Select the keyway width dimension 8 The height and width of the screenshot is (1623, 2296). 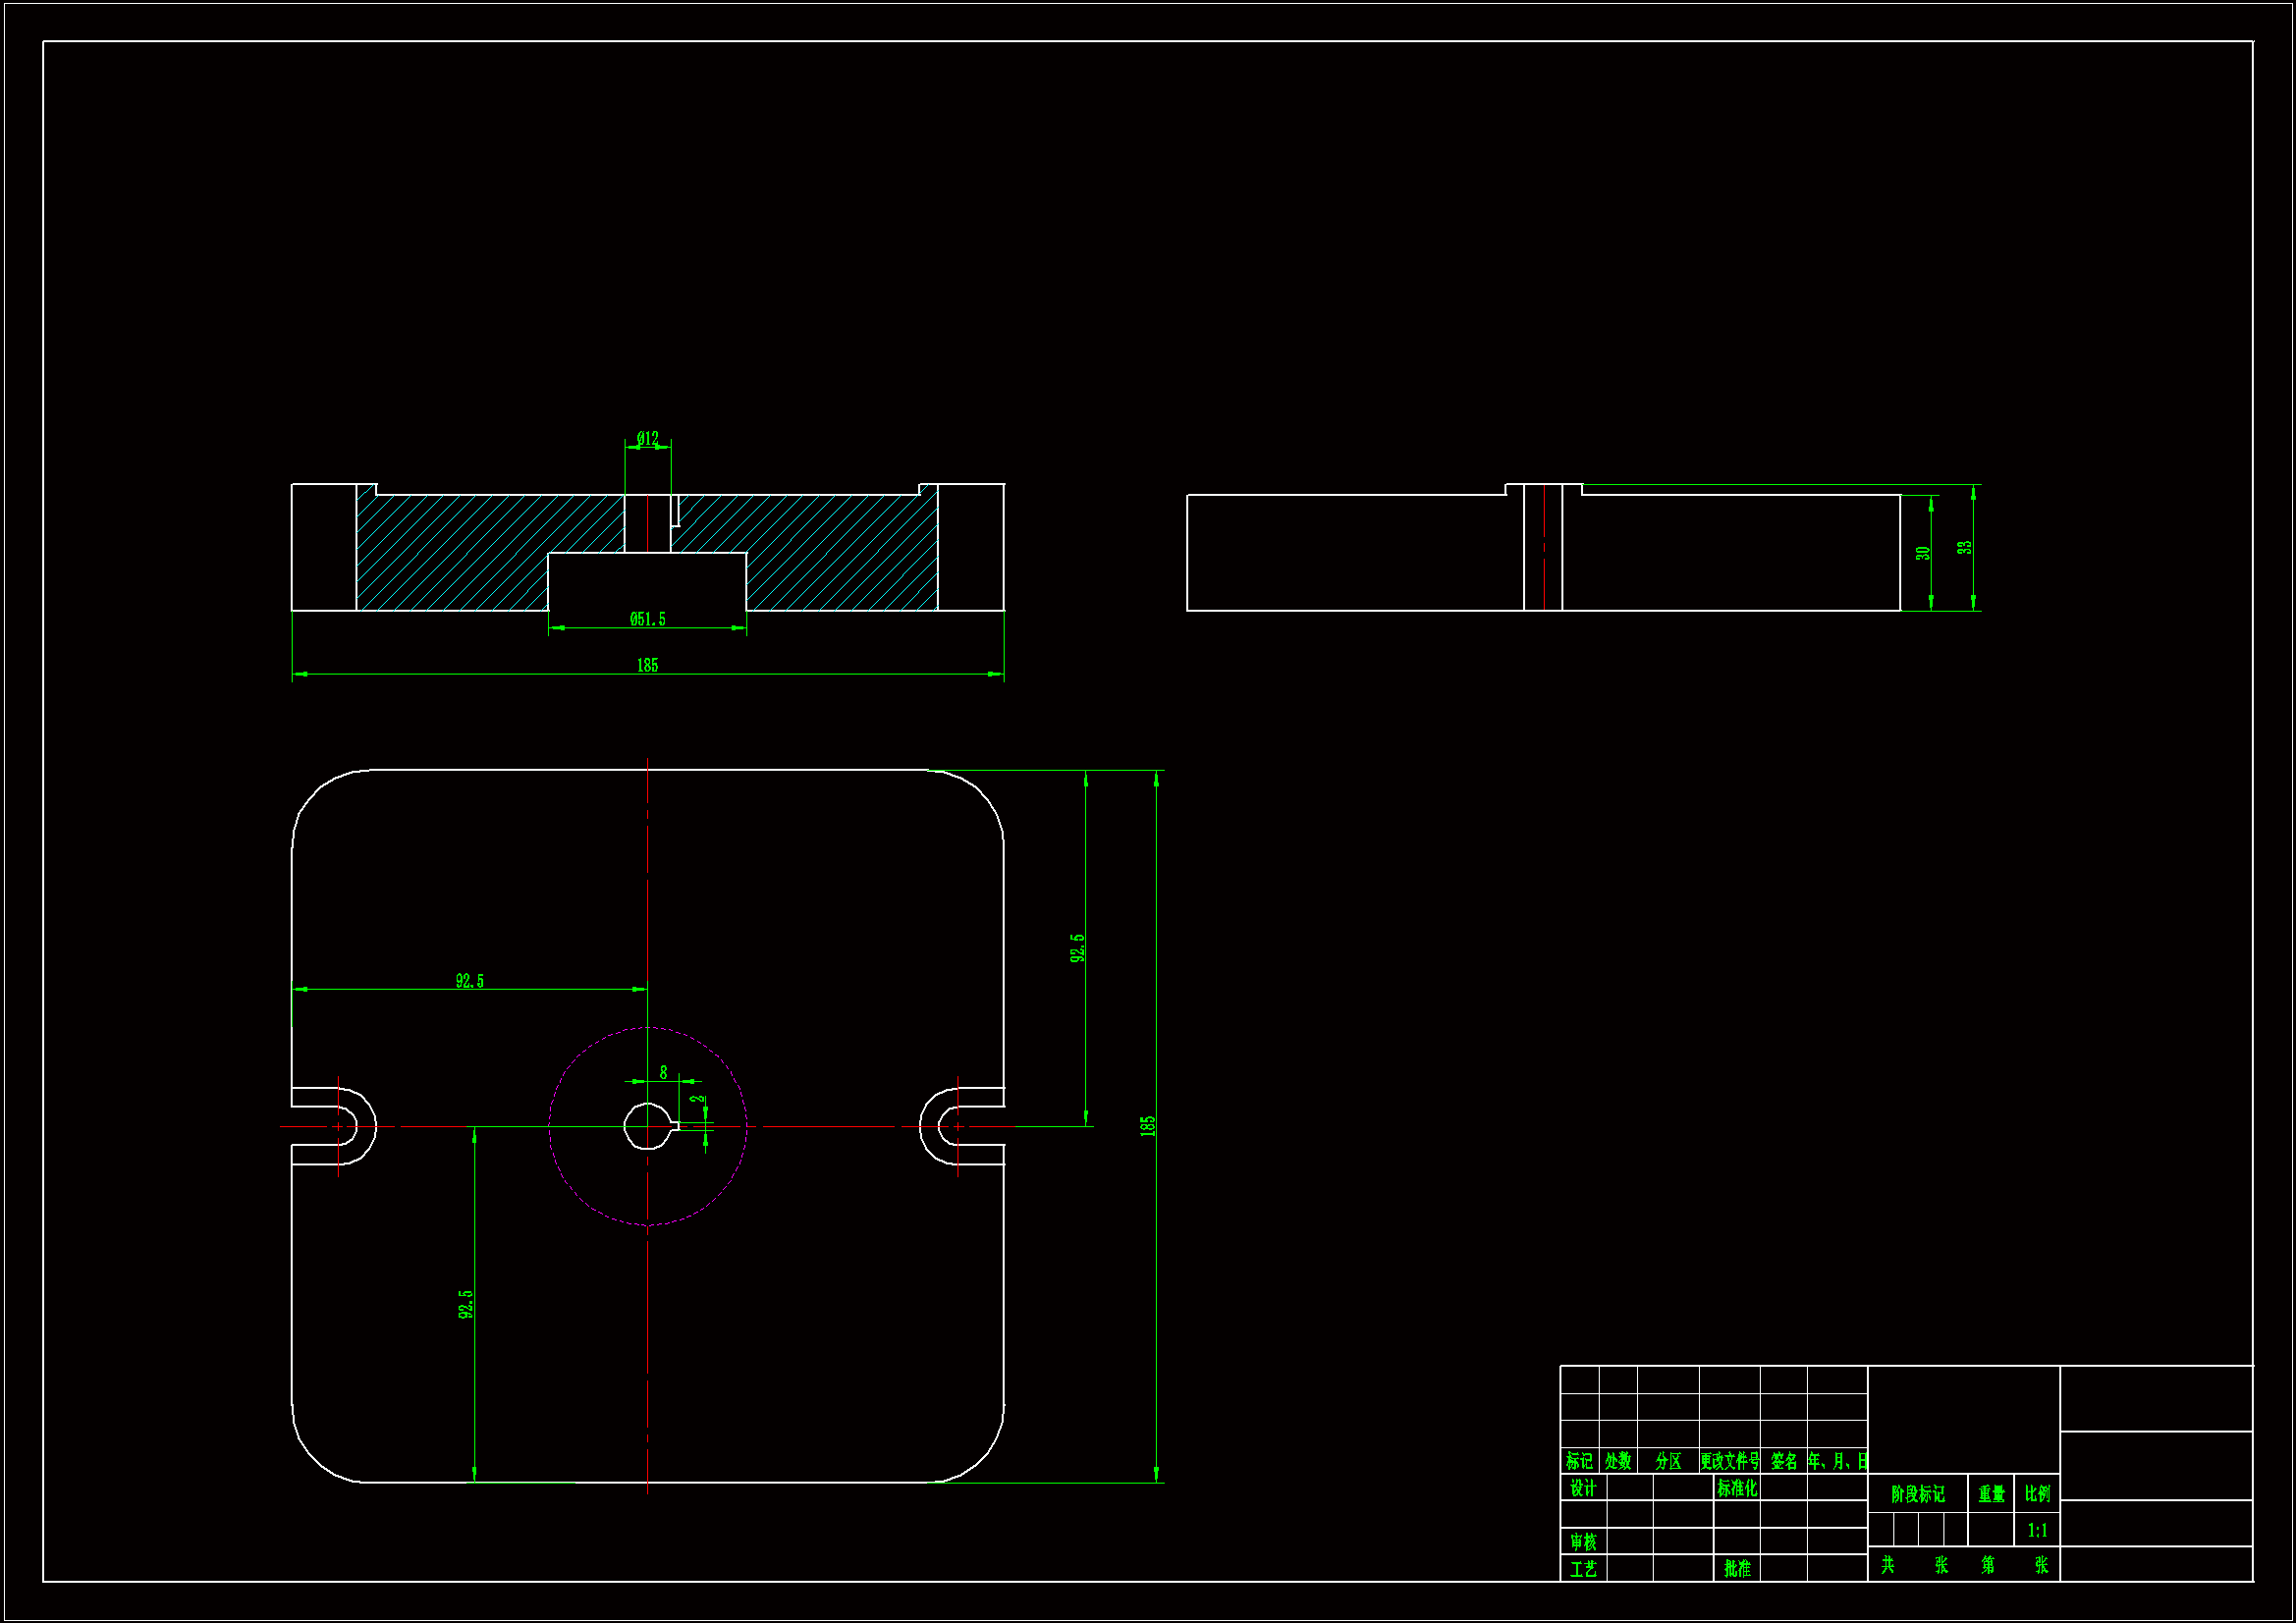click(663, 1072)
